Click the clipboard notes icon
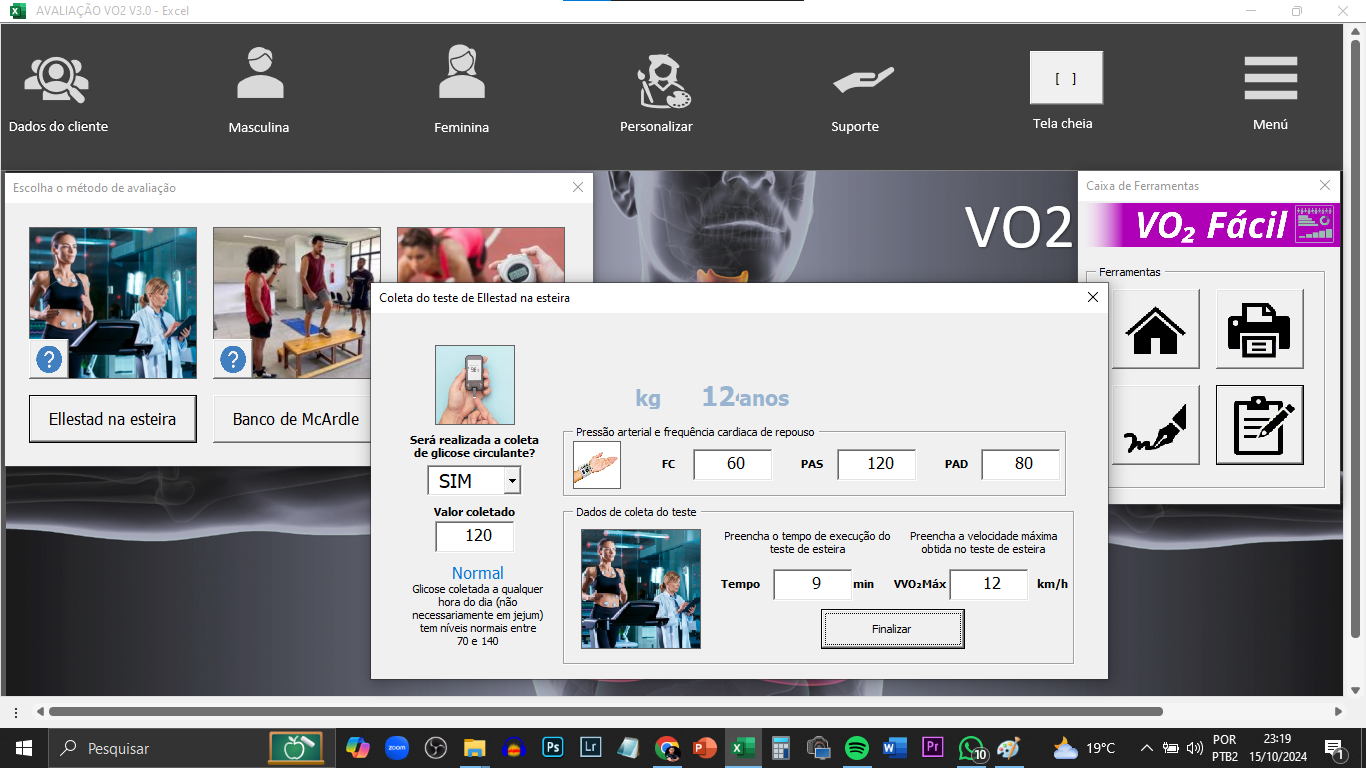This screenshot has width=1366, height=768. coord(1259,425)
